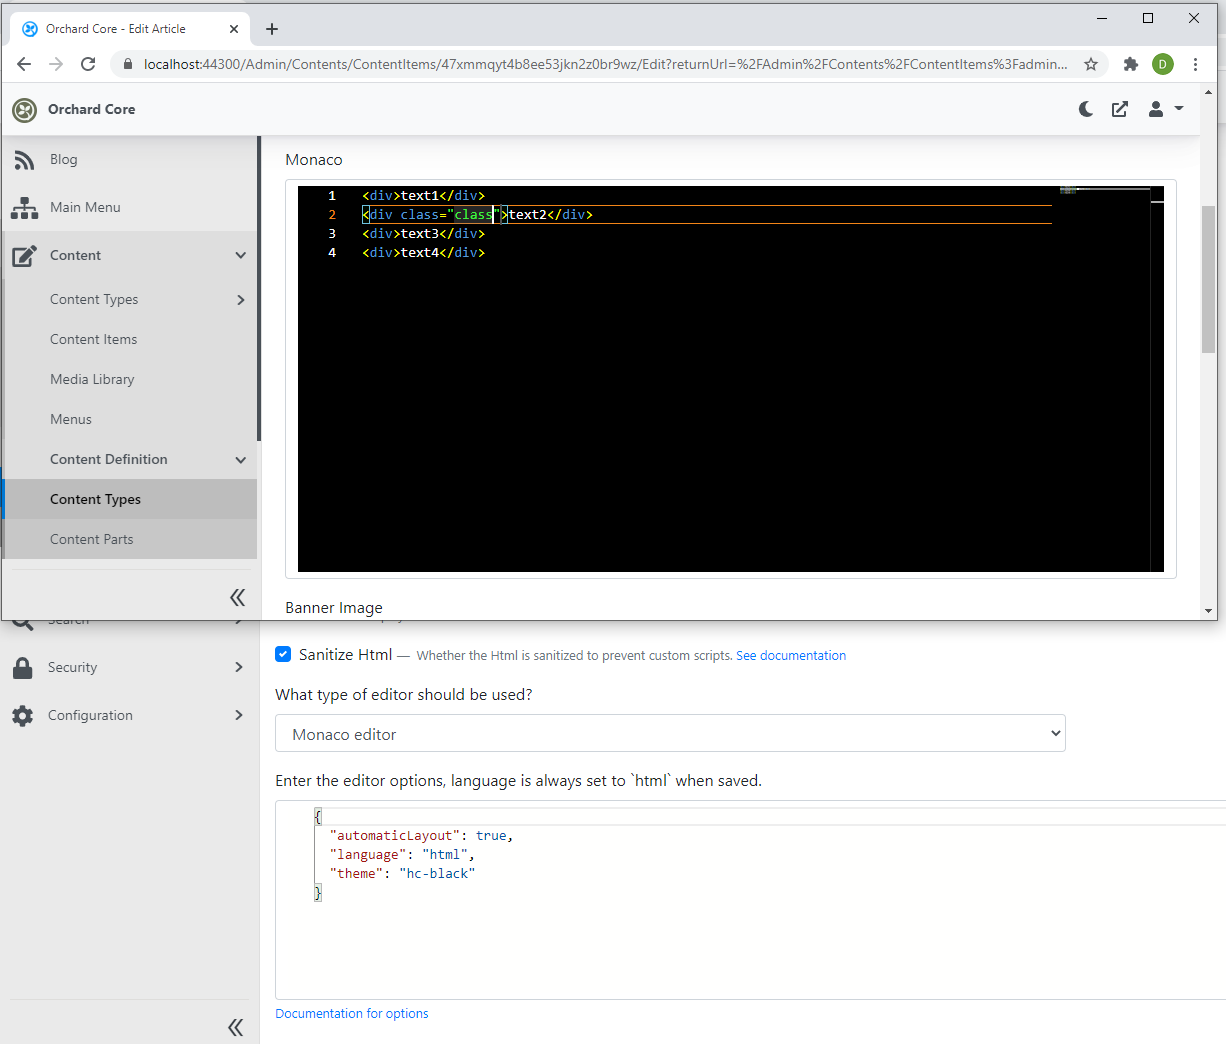Toggle dark mode moon icon
This screenshot has height=1044, width=1226.
coord(1086,109)
